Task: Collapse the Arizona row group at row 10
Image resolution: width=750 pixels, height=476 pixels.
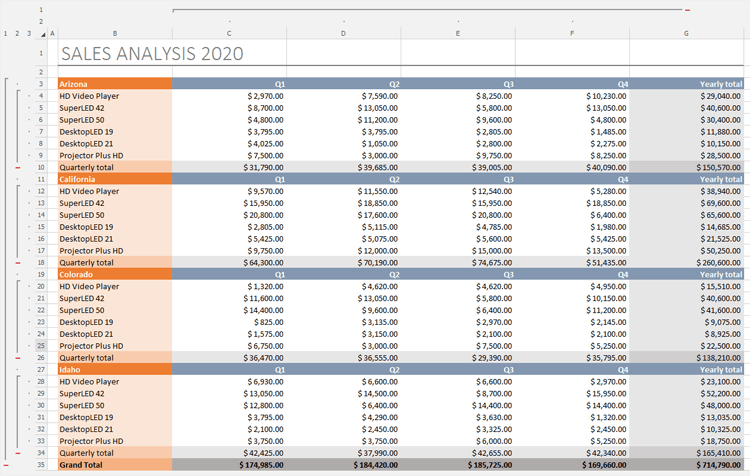Action: (x=18, y=167)
